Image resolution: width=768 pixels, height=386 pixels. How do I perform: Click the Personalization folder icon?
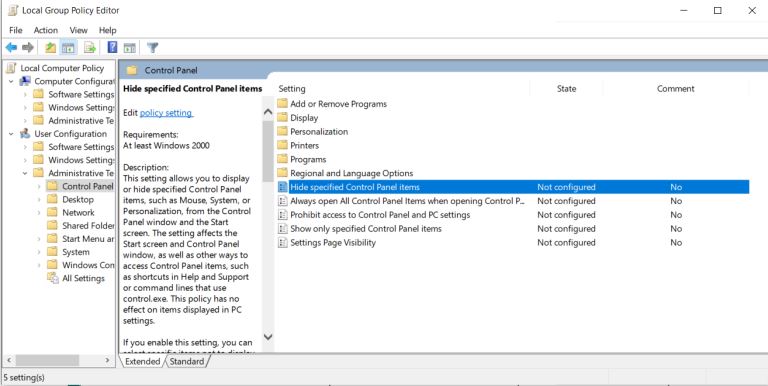click(x=282, y=131)
